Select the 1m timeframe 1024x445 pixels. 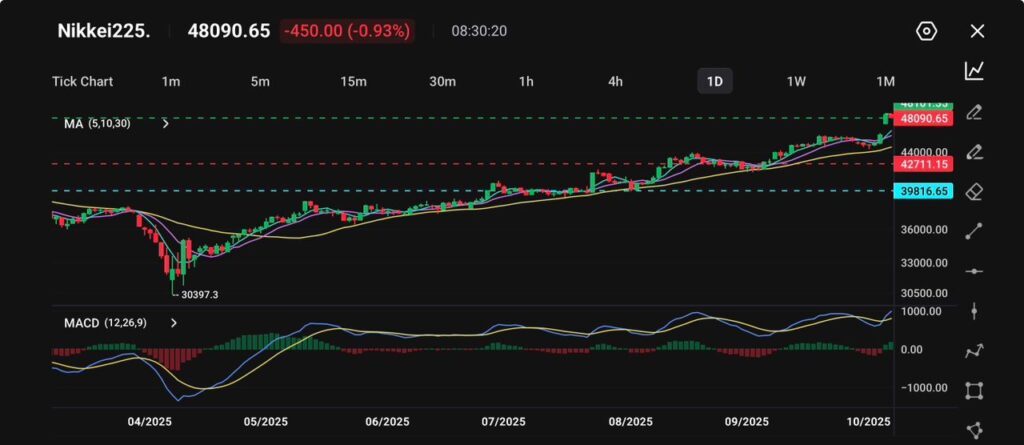pyautogui.click(x=171, y=81)
